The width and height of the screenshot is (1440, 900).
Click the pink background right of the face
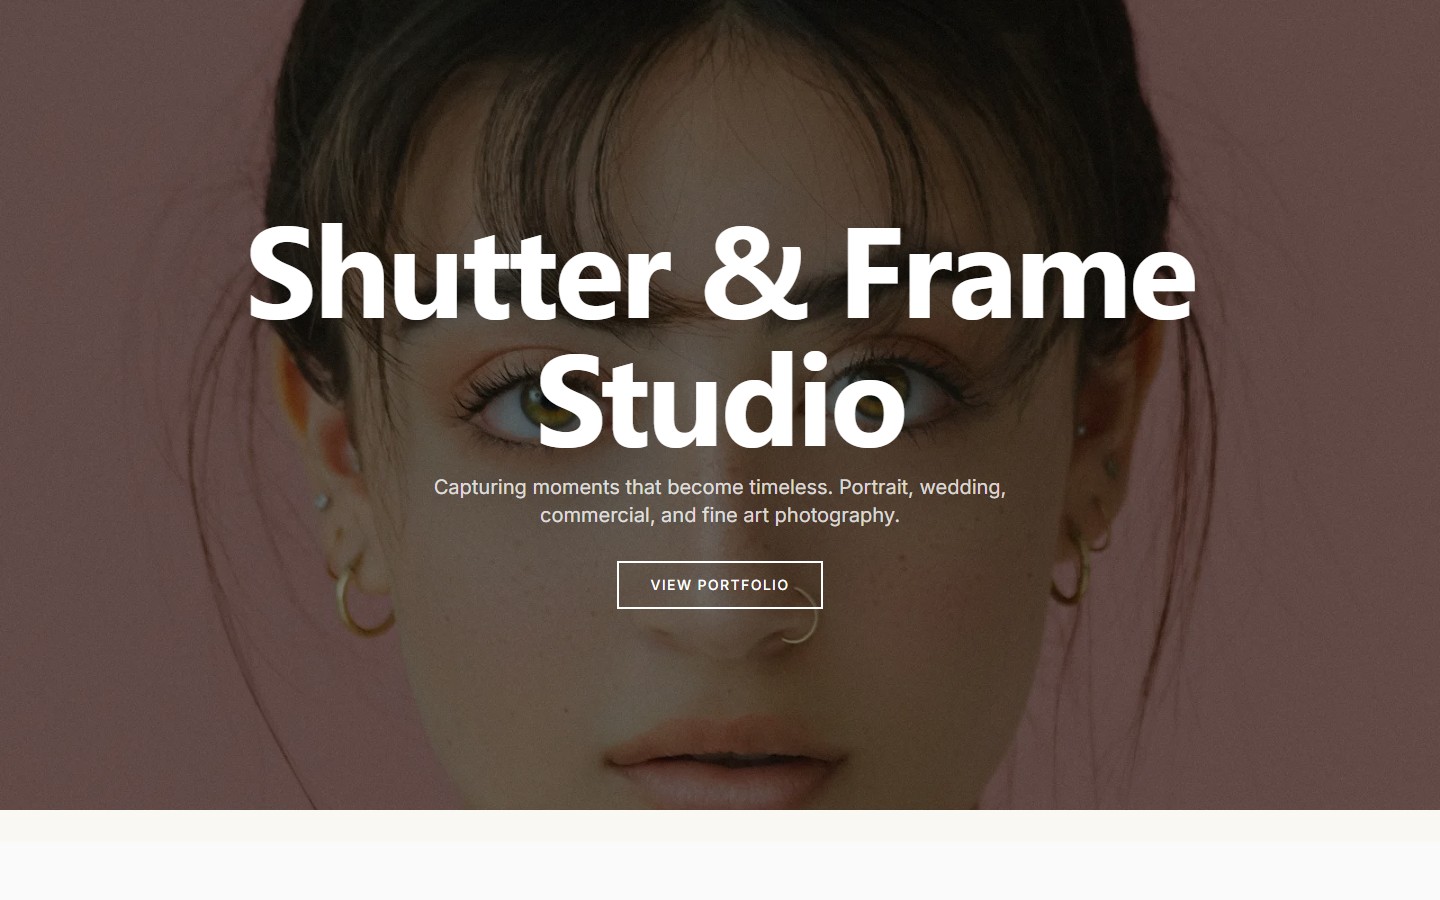pyautogui.click(x=1330, y=400)
